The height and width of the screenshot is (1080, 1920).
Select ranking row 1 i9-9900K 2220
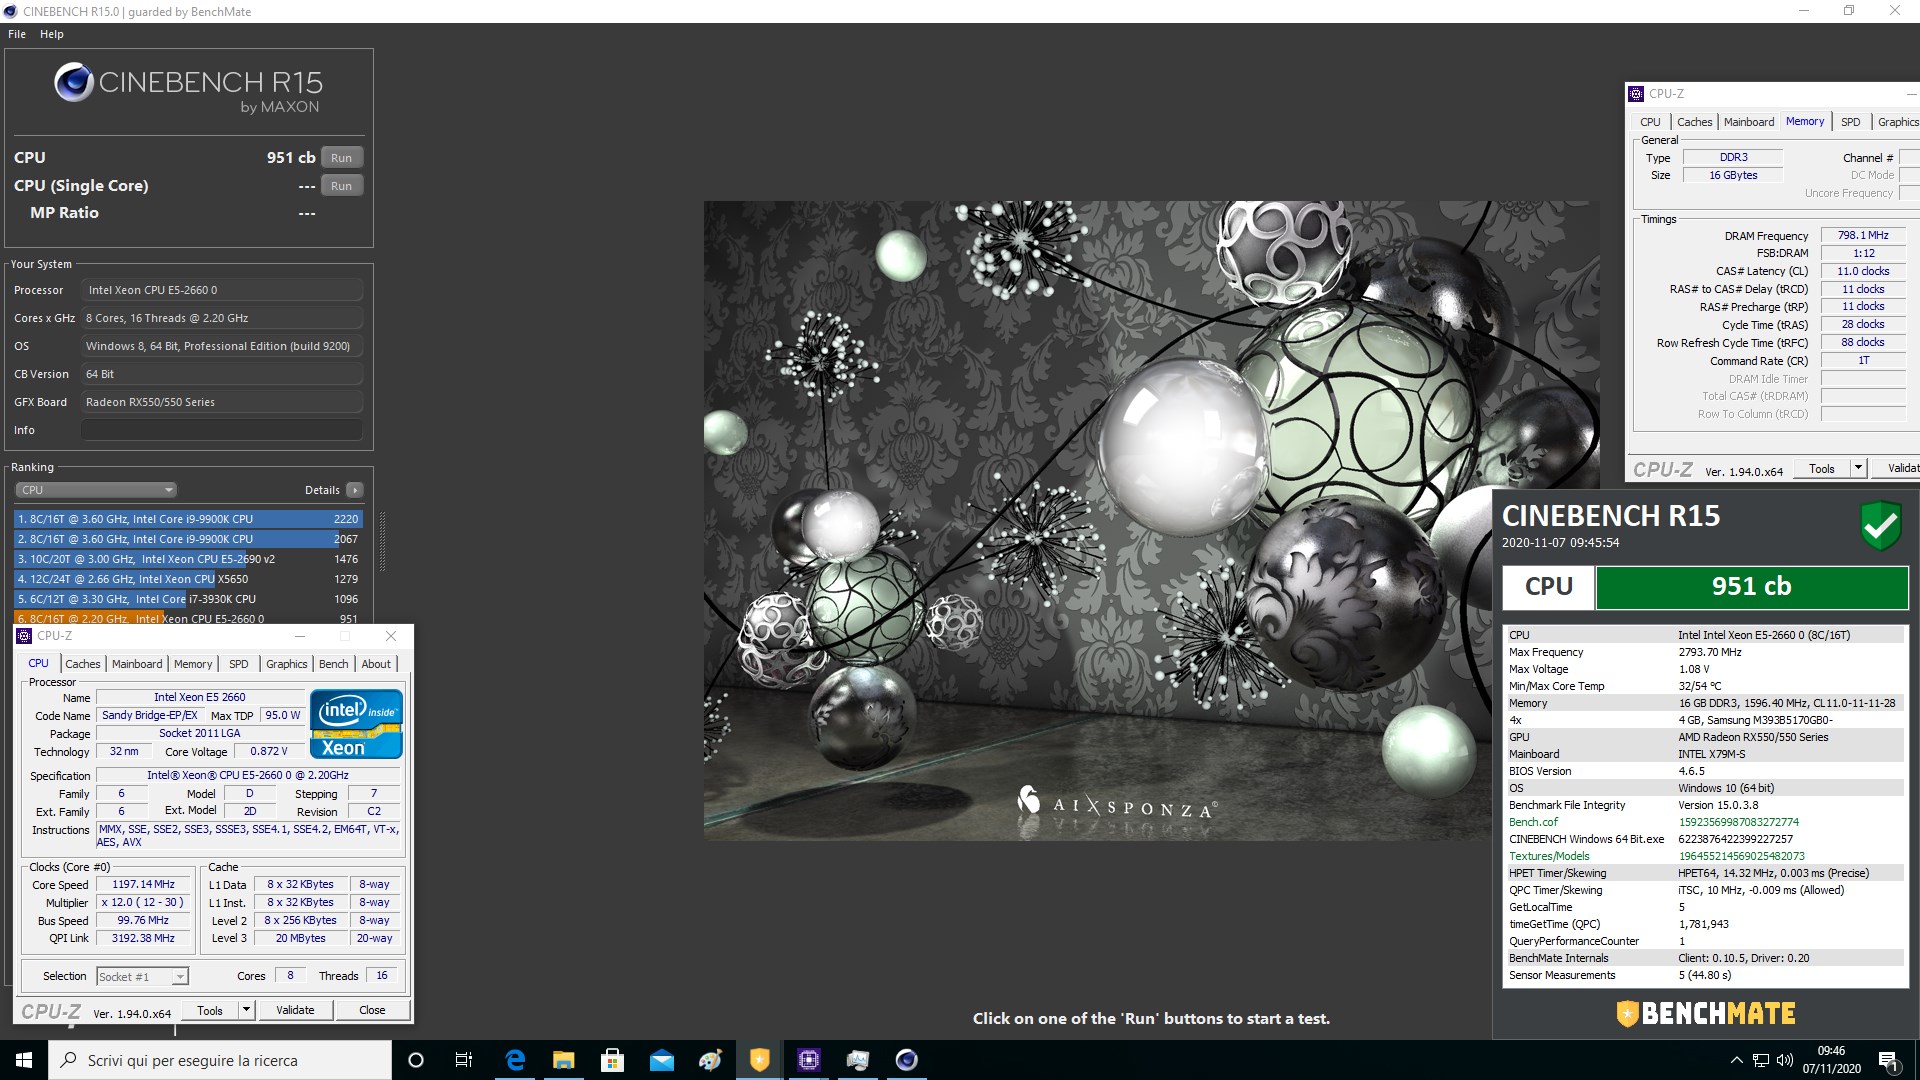click(188, 519)
